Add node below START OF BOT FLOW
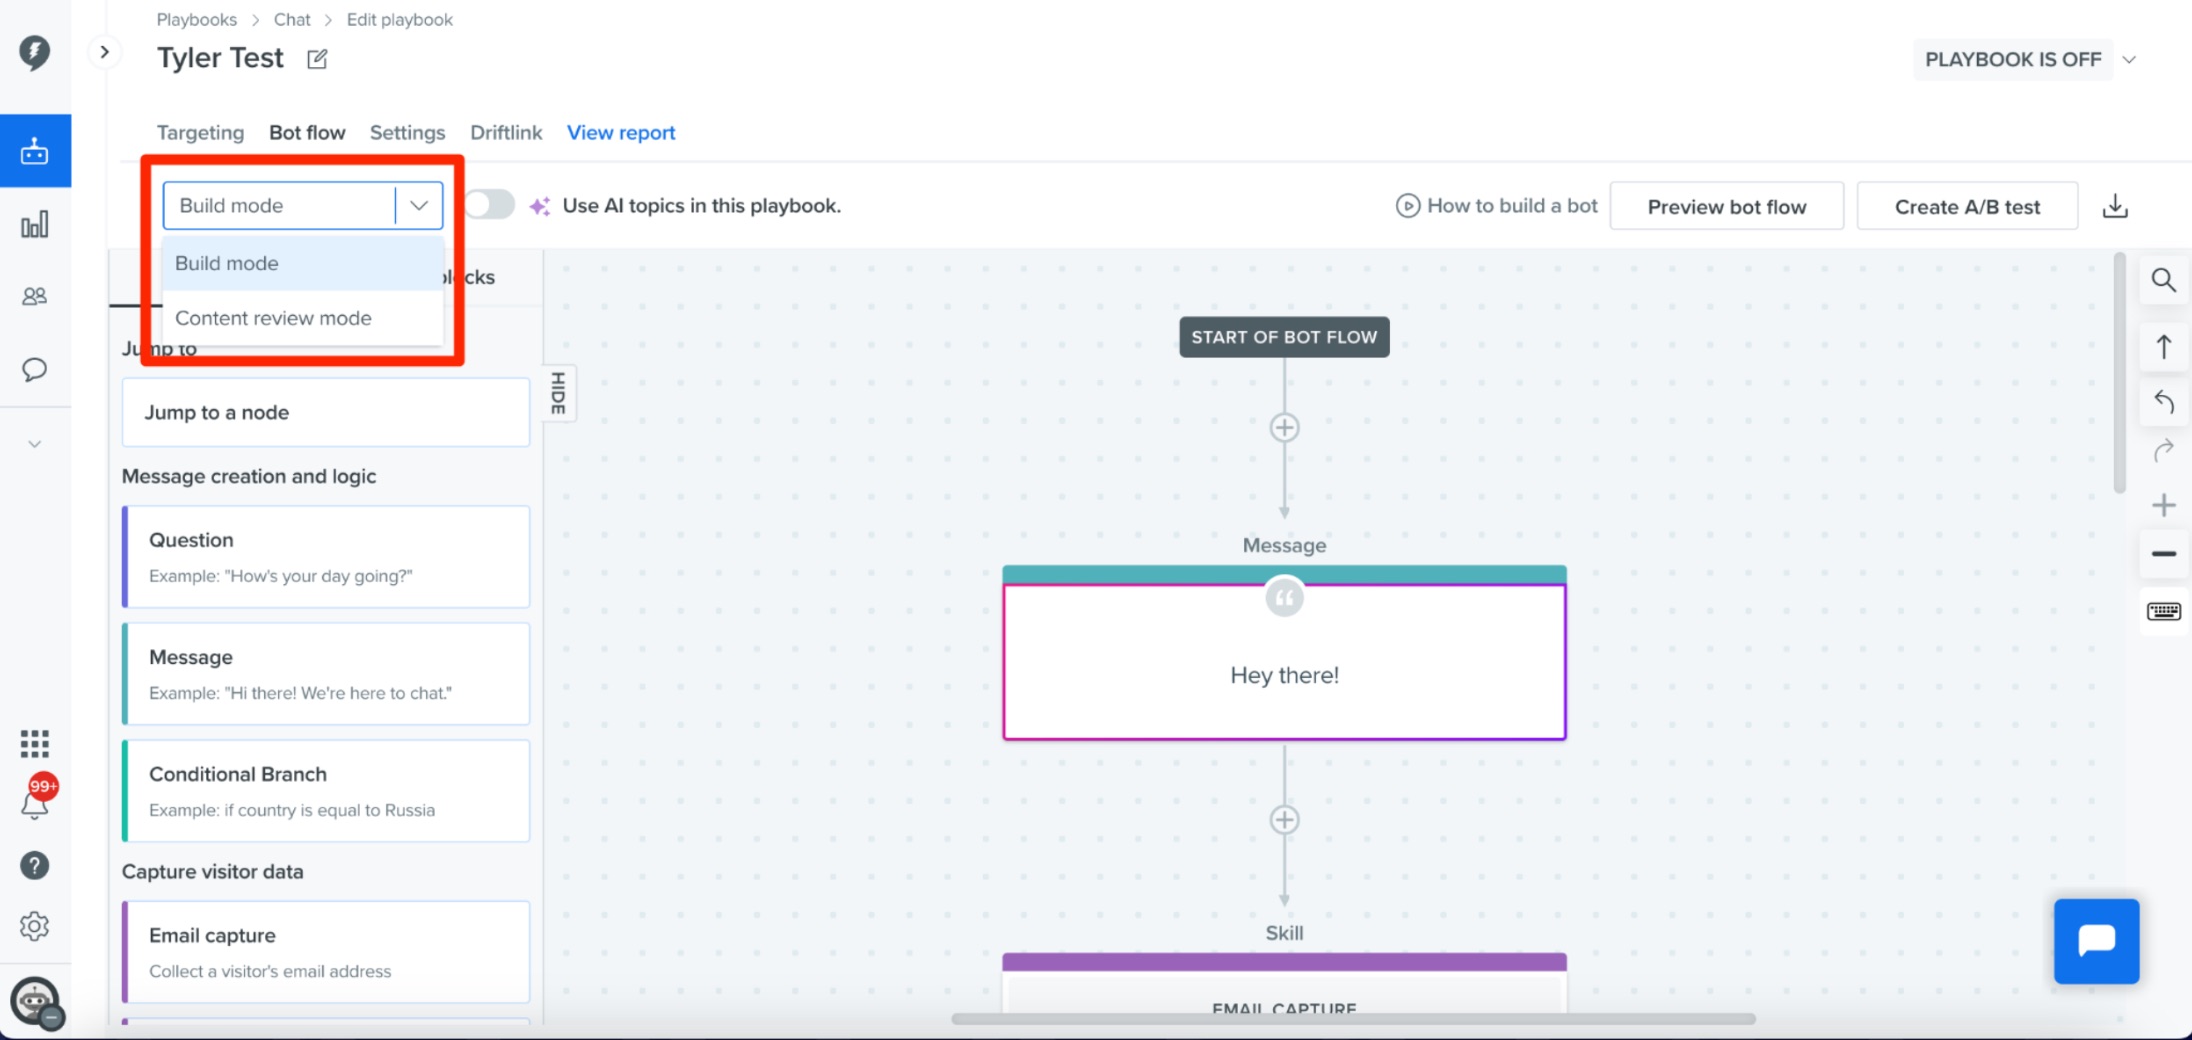The height and width of the screenshot is (1040, 2192). point(1284,428)
